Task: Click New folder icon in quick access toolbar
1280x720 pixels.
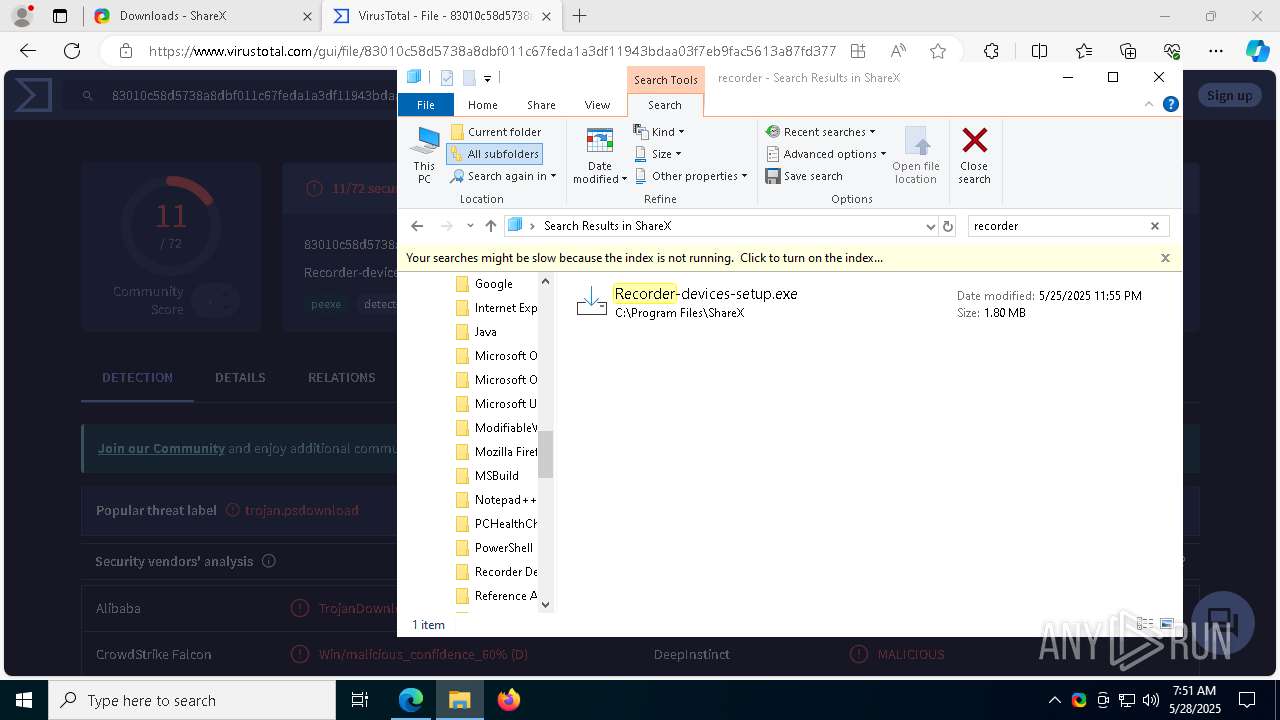Action: click(x=468, y=78)
